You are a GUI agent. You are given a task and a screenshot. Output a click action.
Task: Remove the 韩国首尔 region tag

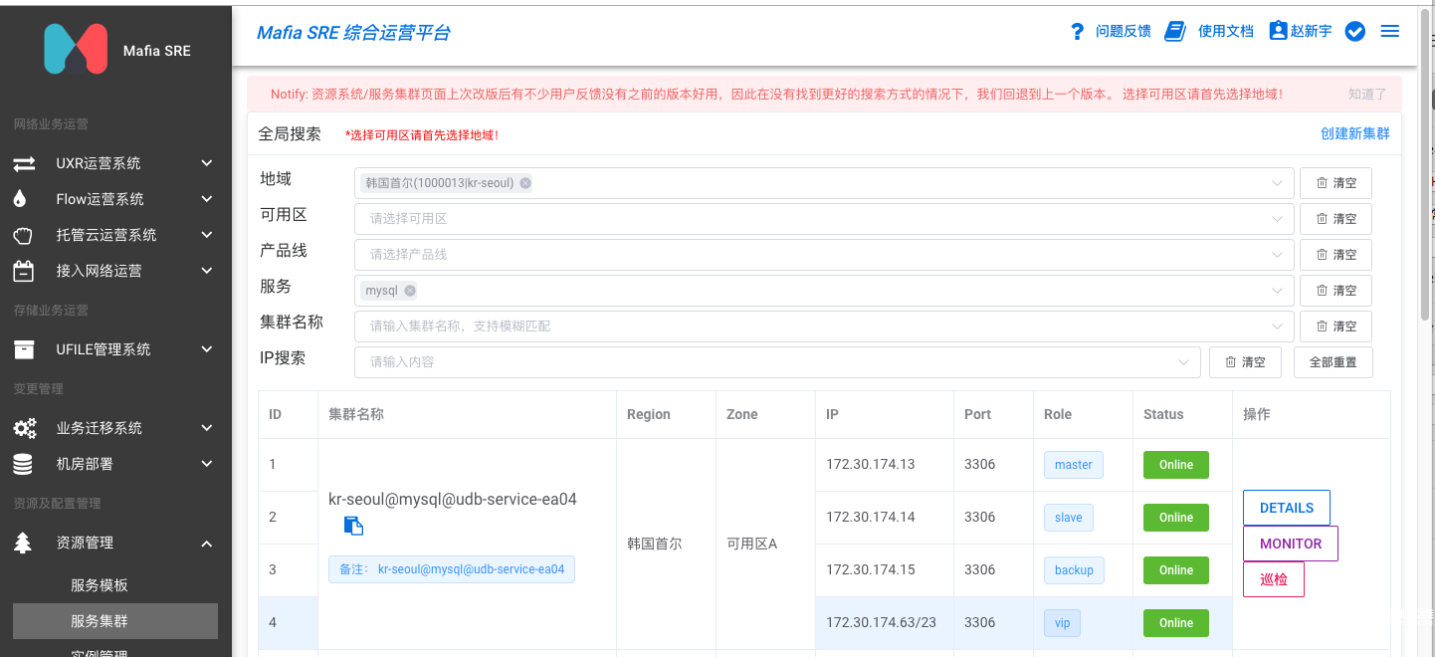[x=525, y=183]
